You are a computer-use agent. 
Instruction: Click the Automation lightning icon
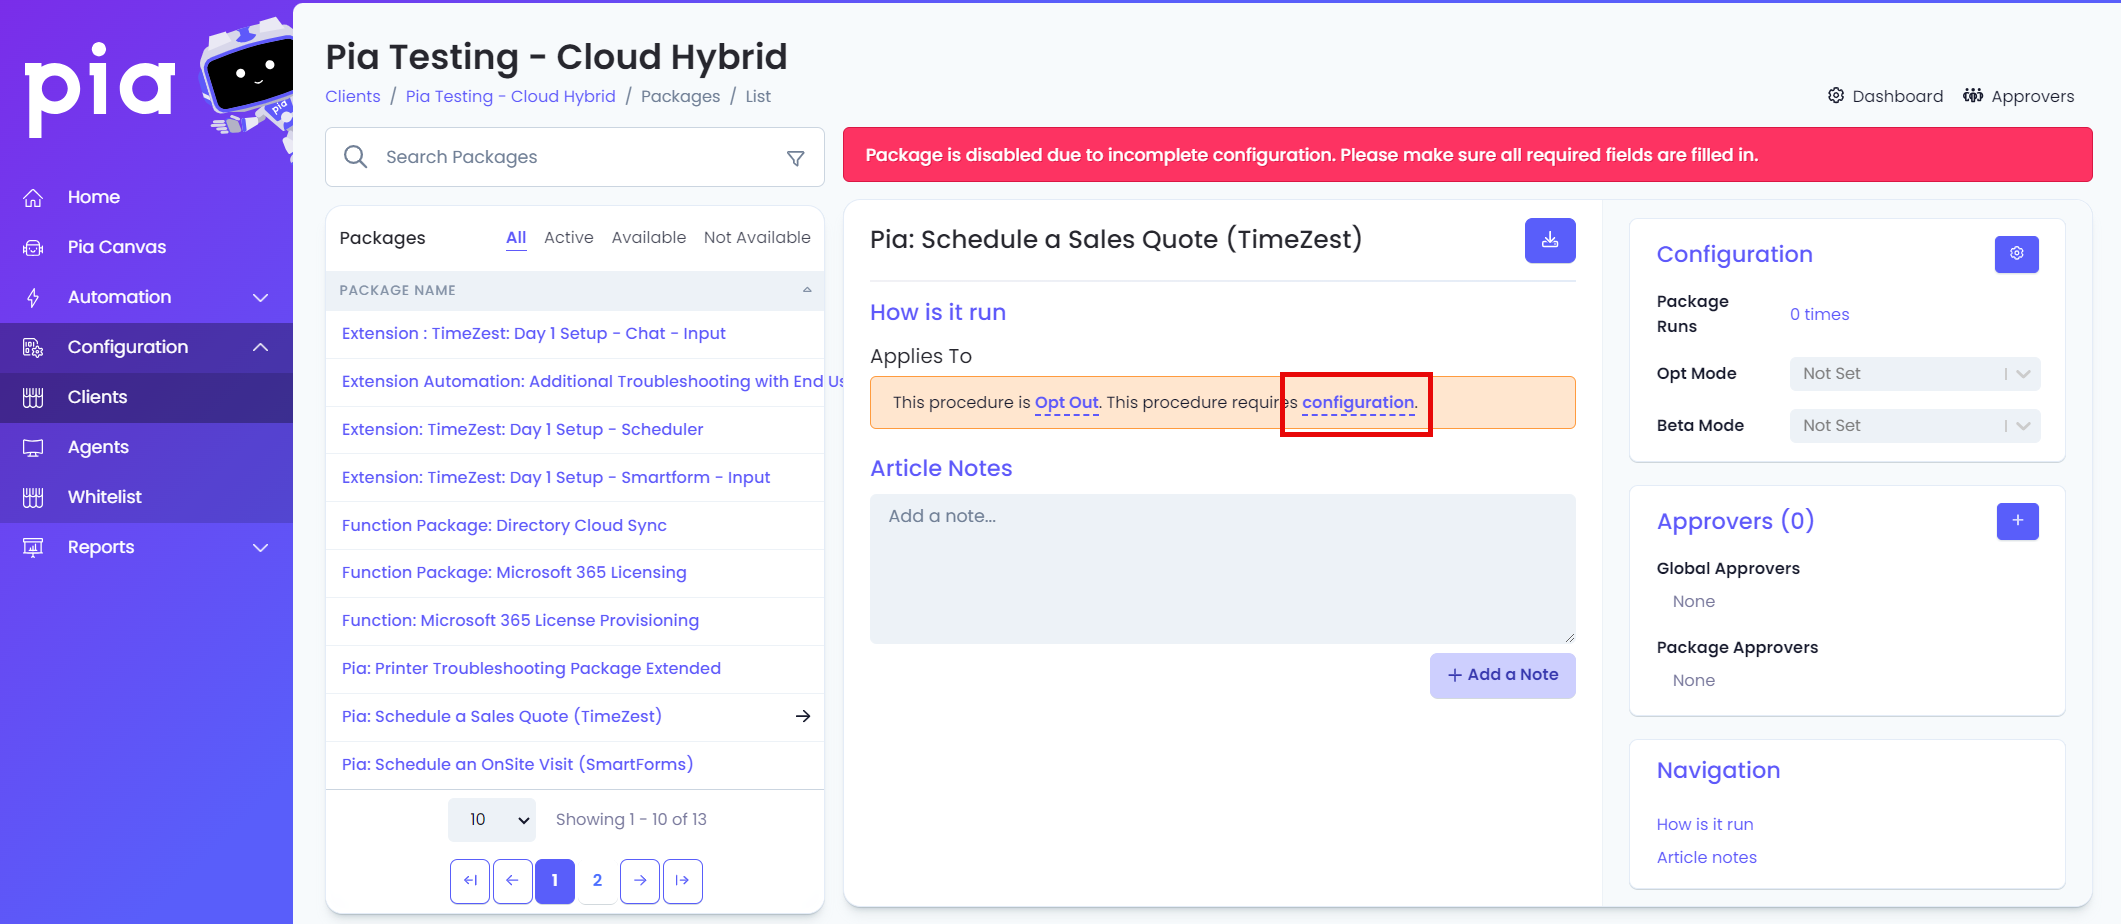pyautogui.click(x=33, y=298)
